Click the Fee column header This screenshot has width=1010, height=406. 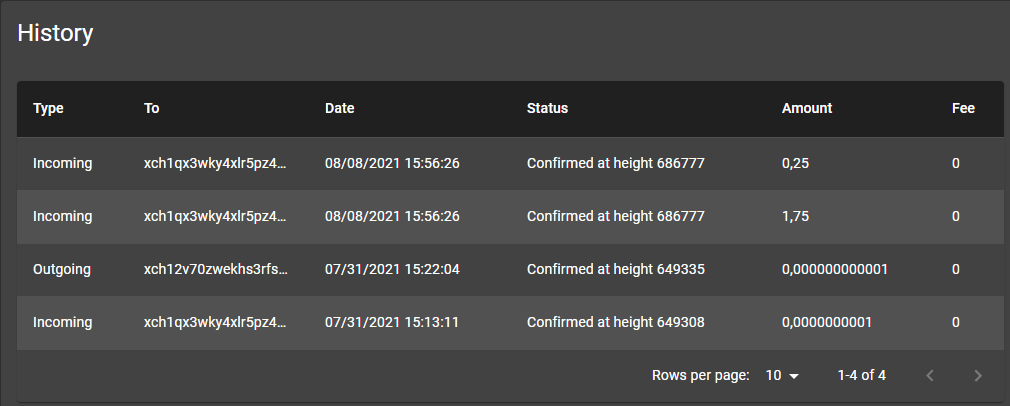pos(963,108)
